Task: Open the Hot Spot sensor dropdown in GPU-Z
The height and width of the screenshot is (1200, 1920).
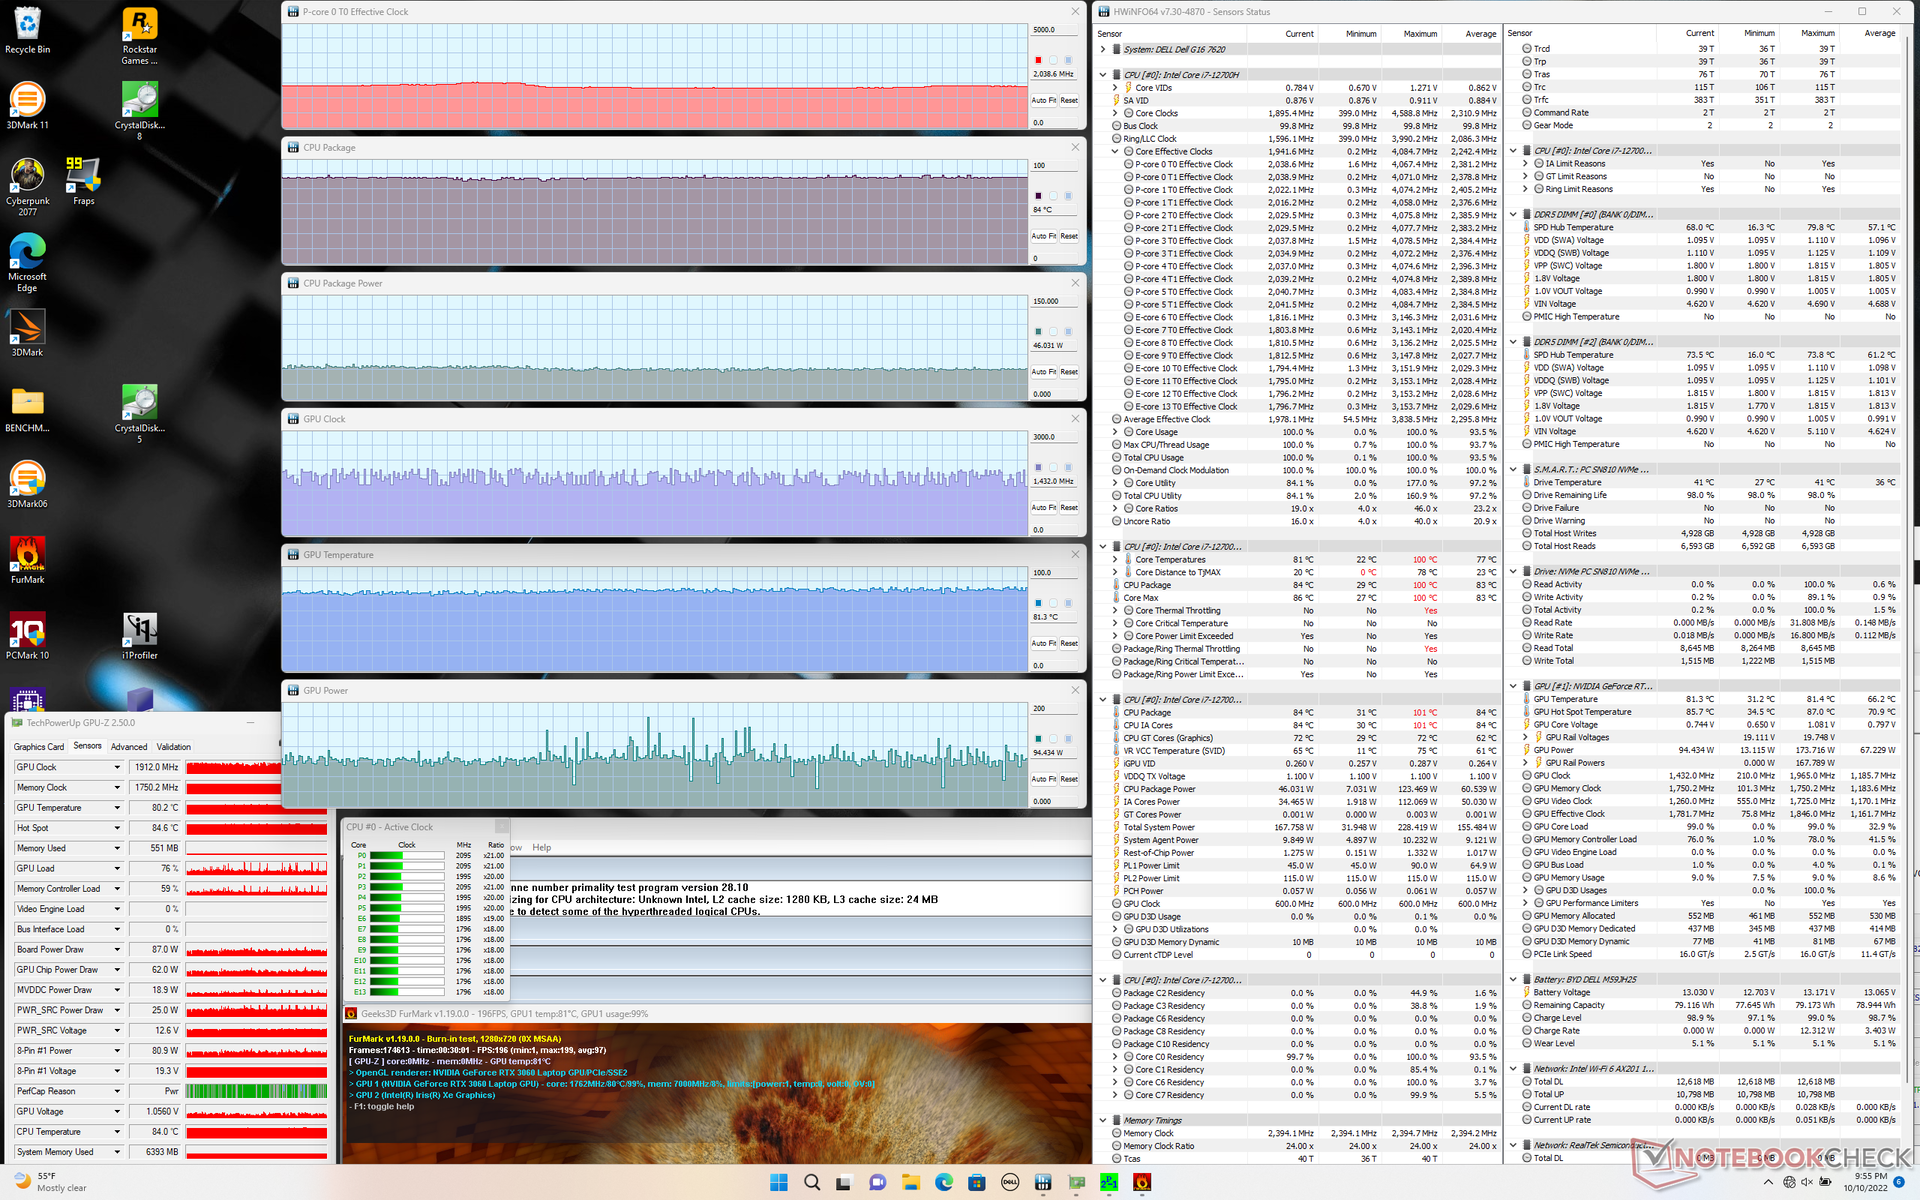Action: tap(117, 828)
